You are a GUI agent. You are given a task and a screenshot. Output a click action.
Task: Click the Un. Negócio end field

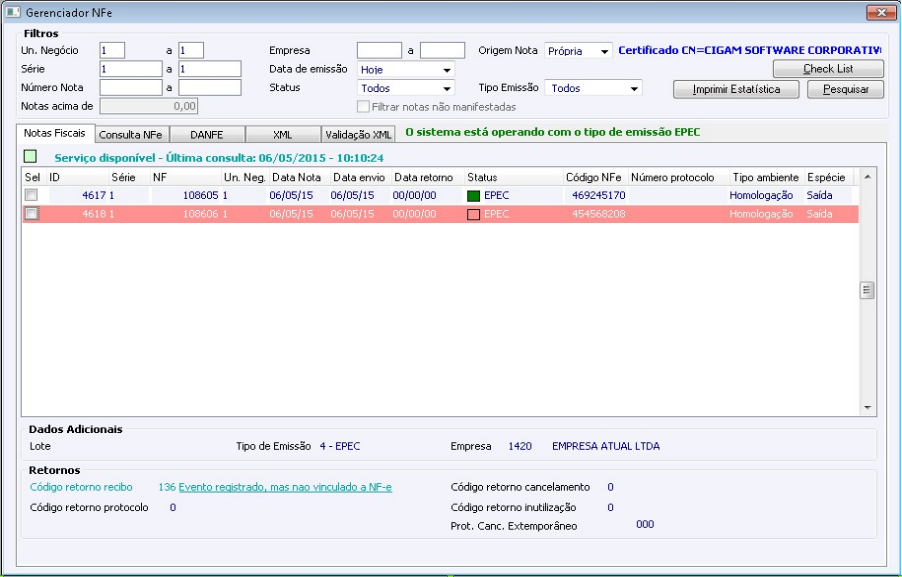191,51
